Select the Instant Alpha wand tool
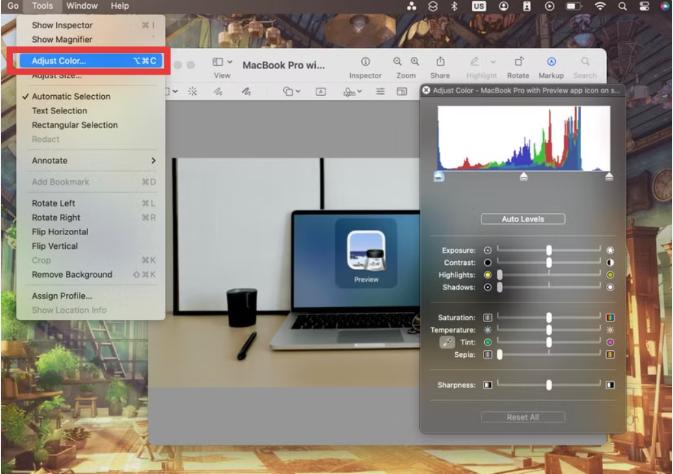 pos(192,91)
